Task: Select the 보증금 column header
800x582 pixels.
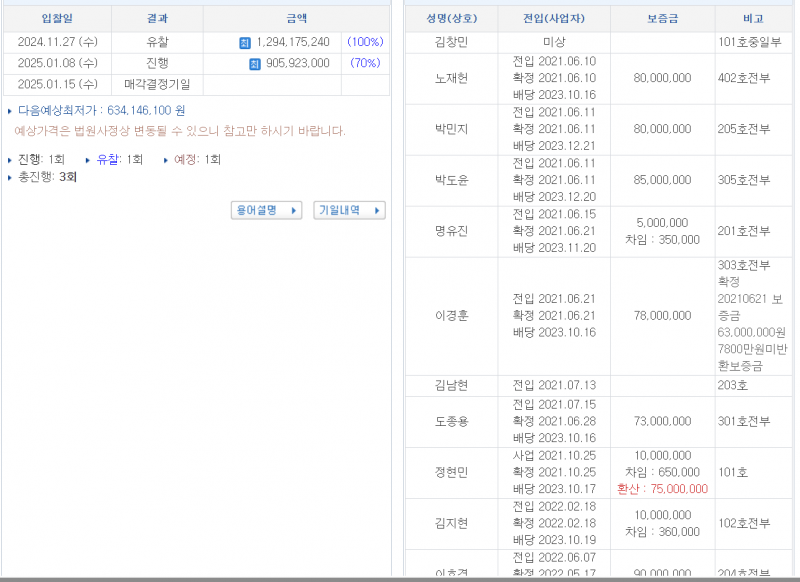Action: [x=662, y=18]
